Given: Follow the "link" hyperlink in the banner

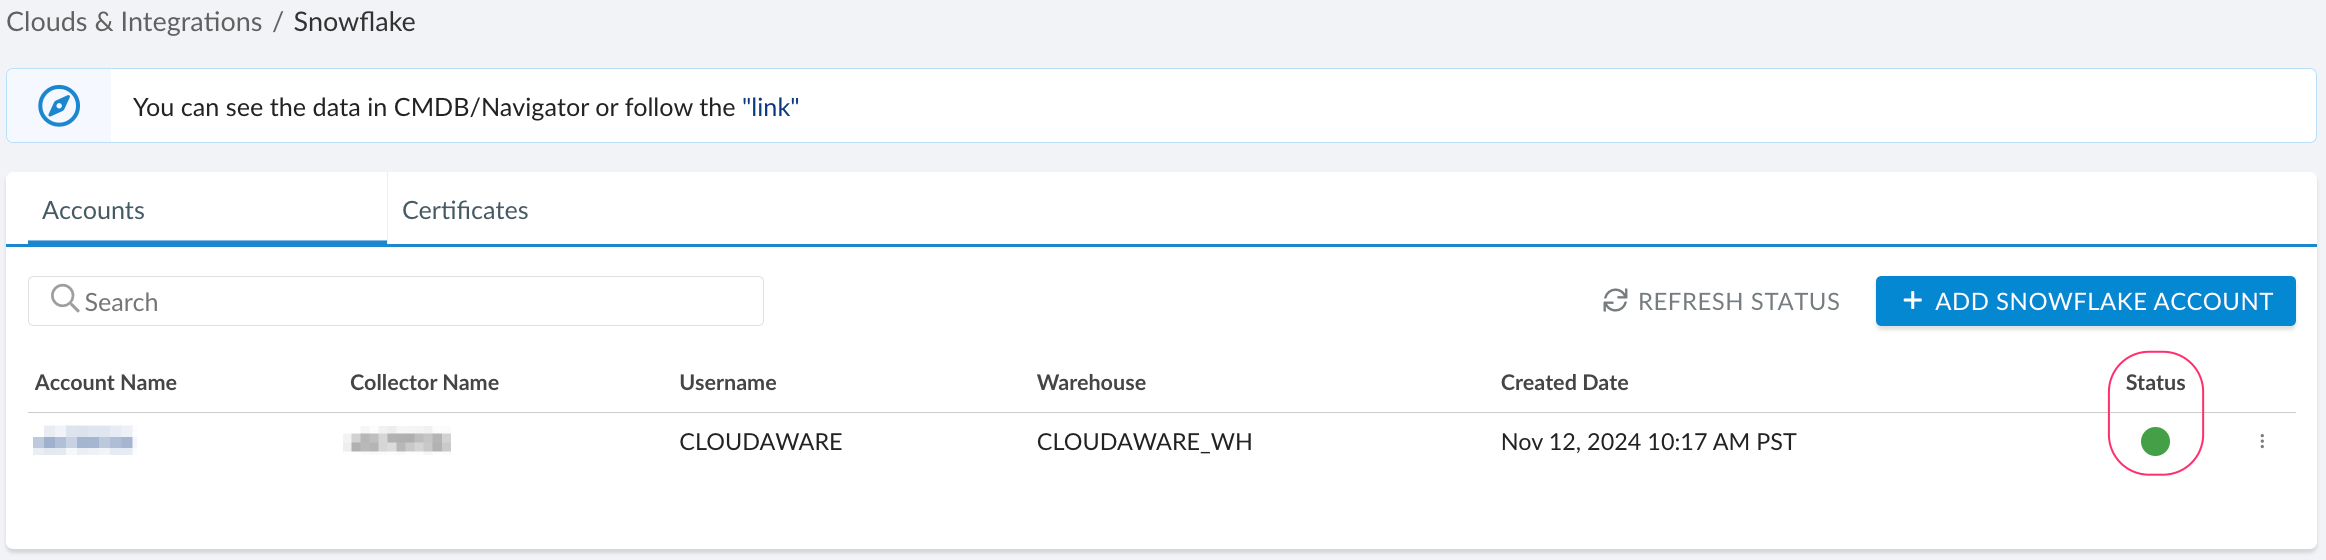Looking at the screenshot, I should [x=770, y=107].
